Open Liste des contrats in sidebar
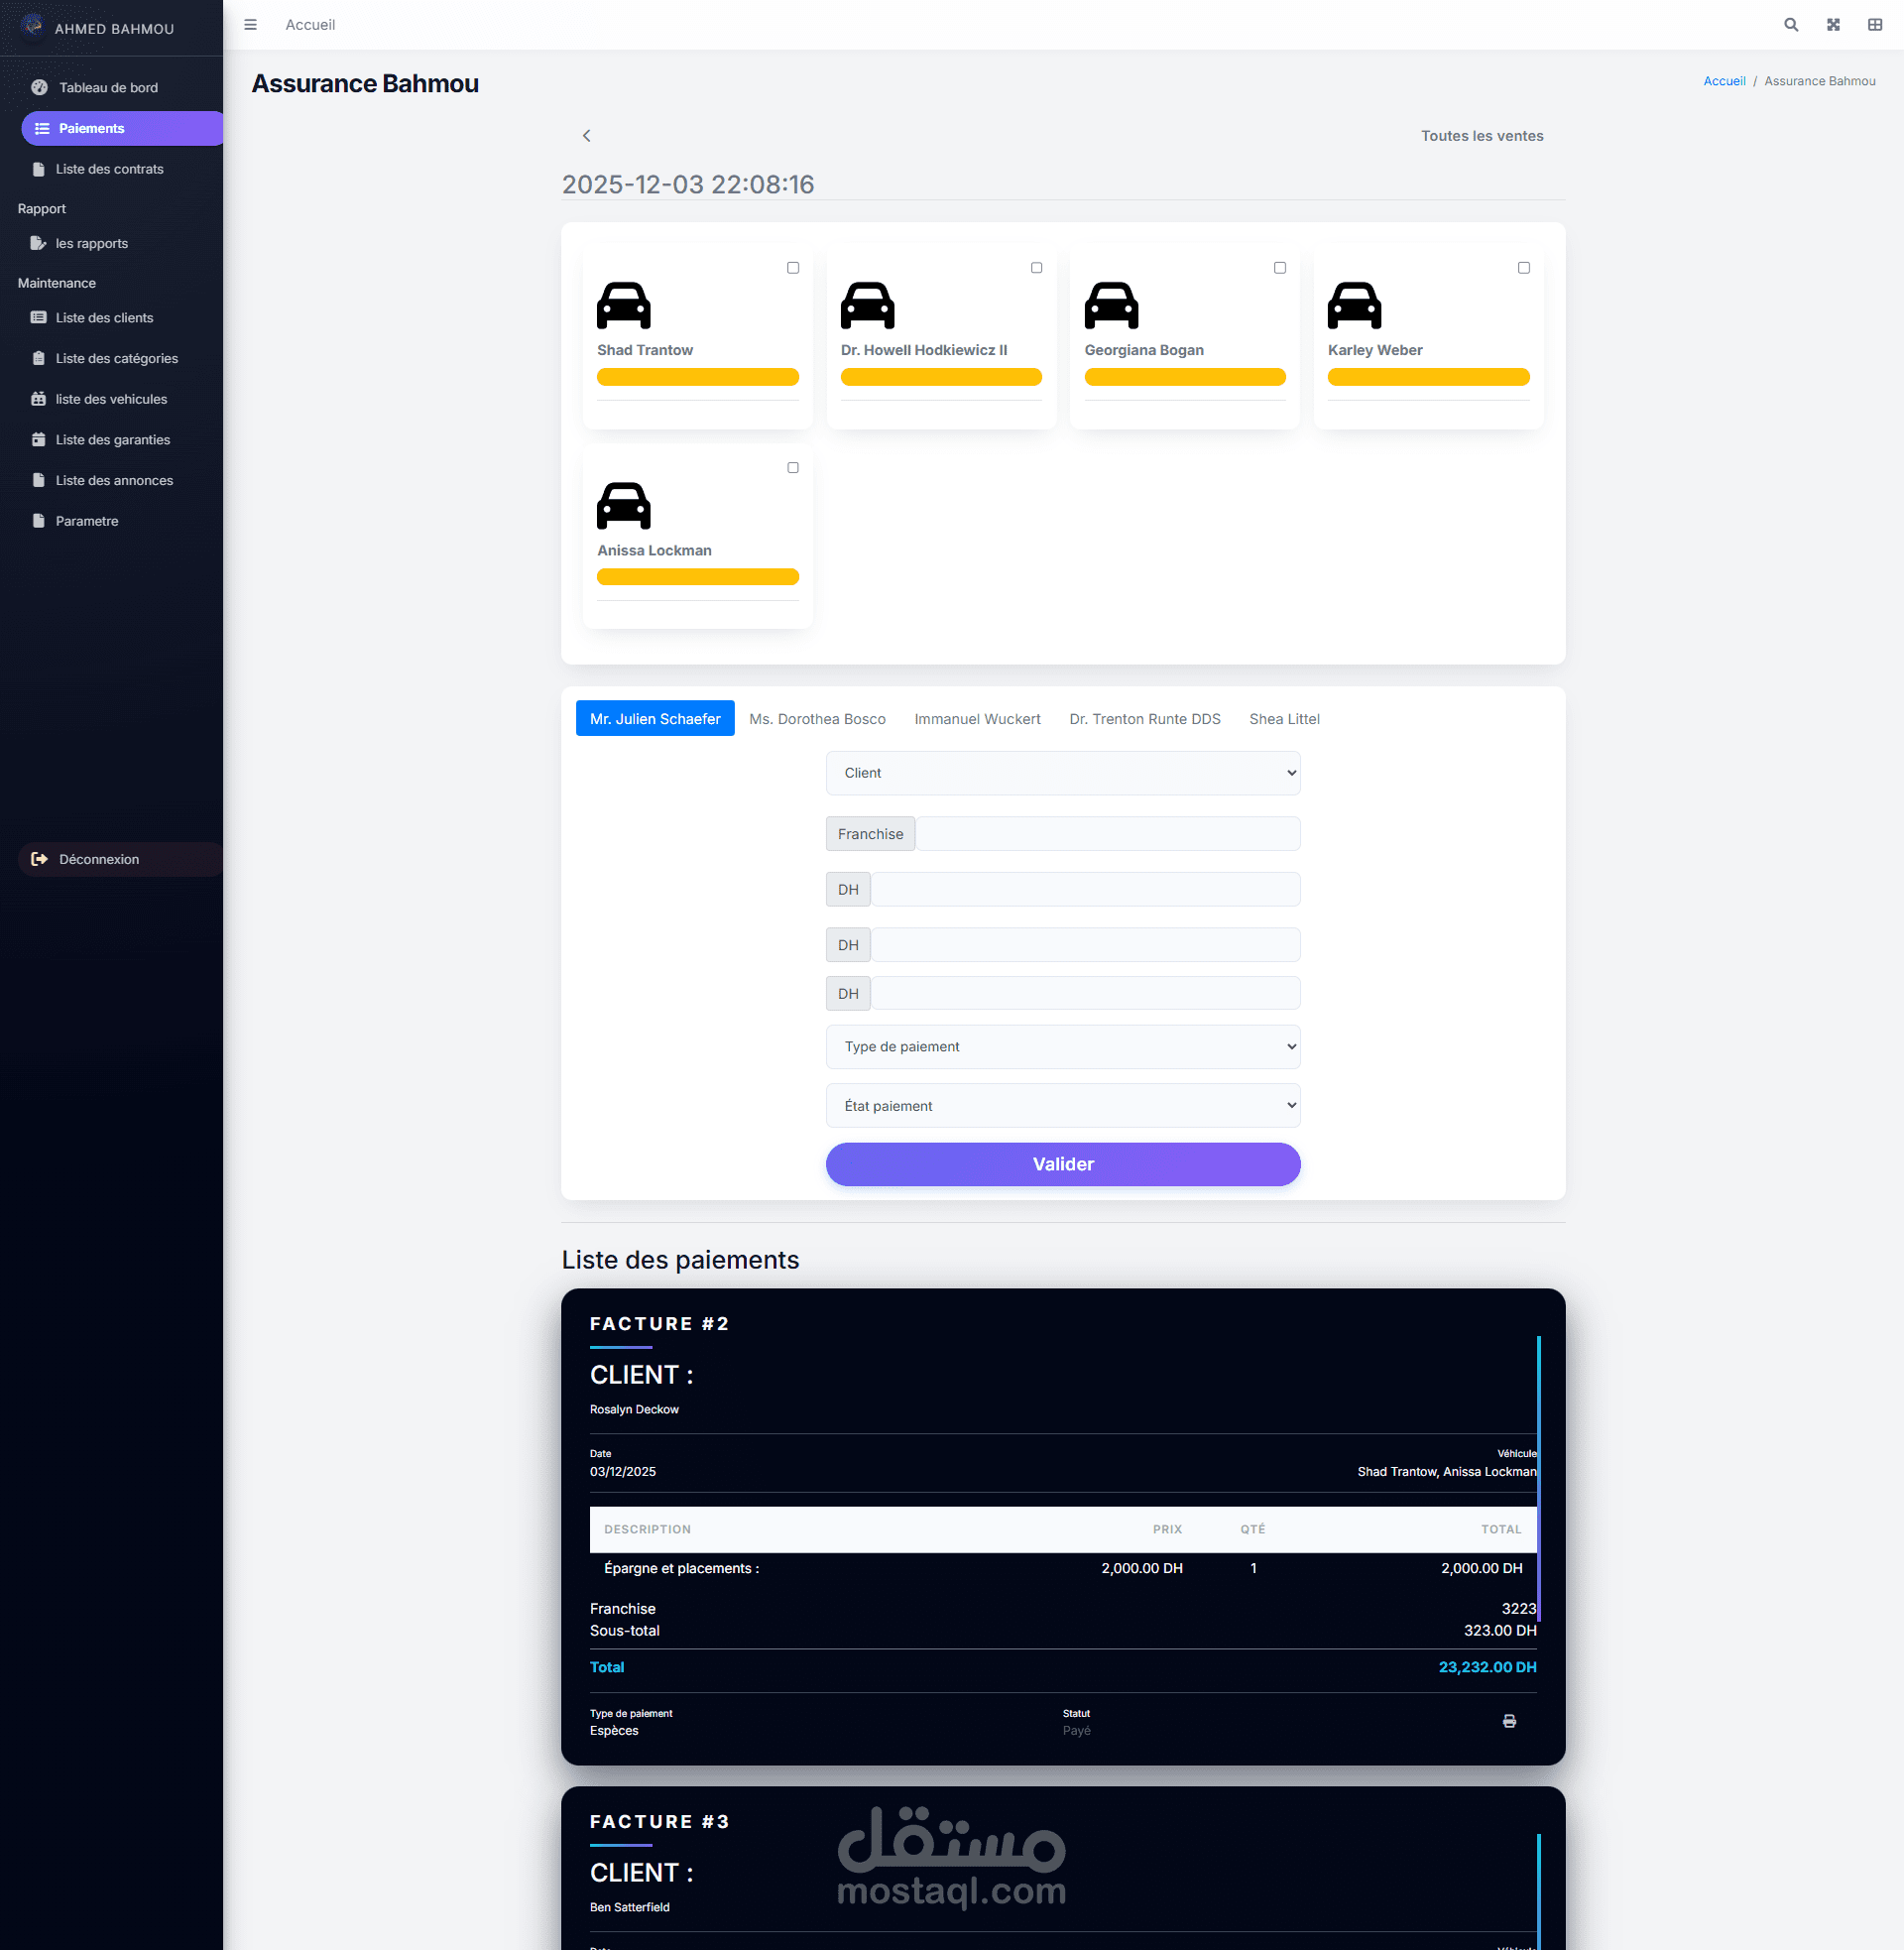The width and height of the screenshot is (1904, 1950). click(109, 169)
